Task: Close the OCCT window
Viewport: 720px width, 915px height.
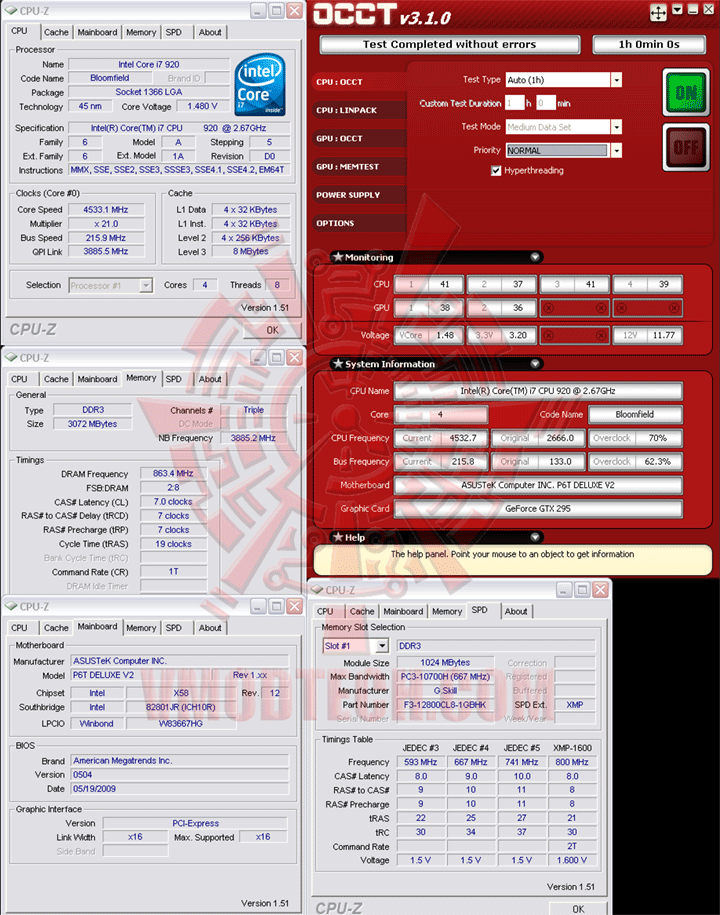Action: (x=708, y=10)
